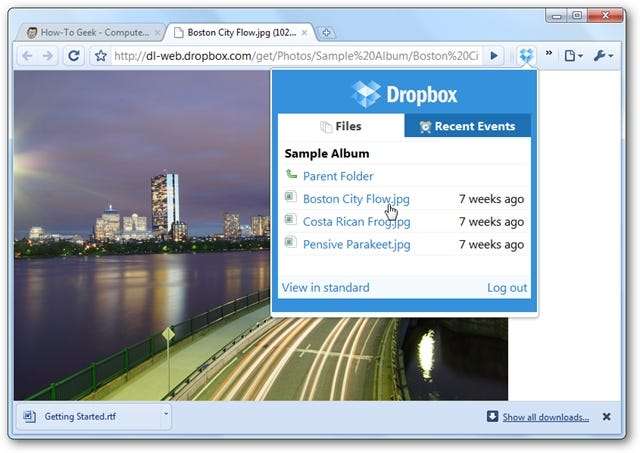The height and width of the screenshot is (453, 640).
Task: Select the Boston City Flow.jpg browser tab
Action: tap(240, 33)
